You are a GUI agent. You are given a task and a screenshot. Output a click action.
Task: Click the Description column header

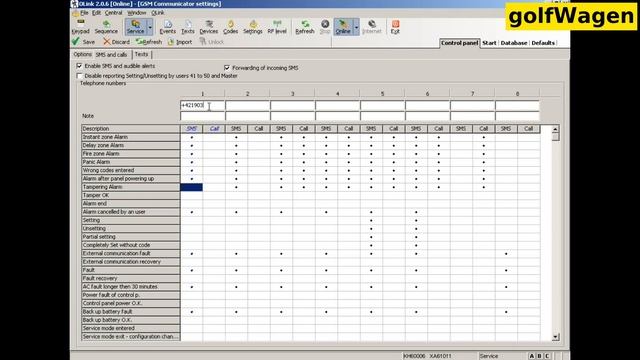point(131,129)
